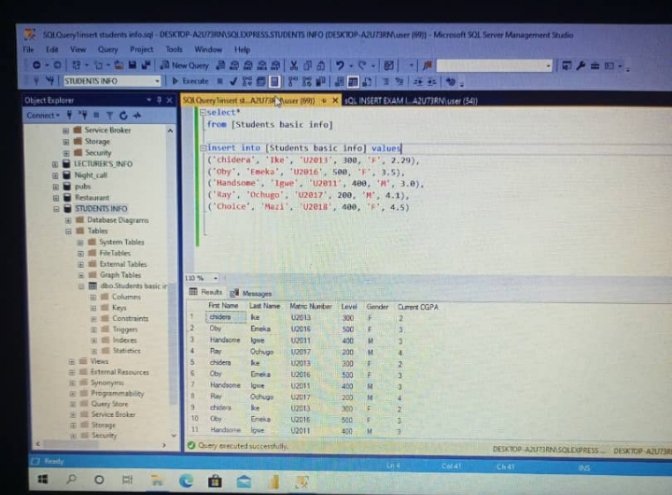This screenshot has height=495, width=672.
Task: Collapse the insert statement outlining box
Action: 203,148
